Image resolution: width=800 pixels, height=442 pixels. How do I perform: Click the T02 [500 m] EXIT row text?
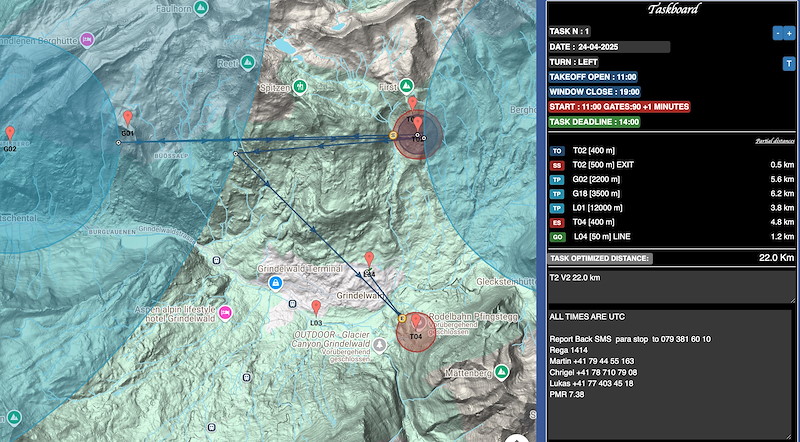[603, 165]
